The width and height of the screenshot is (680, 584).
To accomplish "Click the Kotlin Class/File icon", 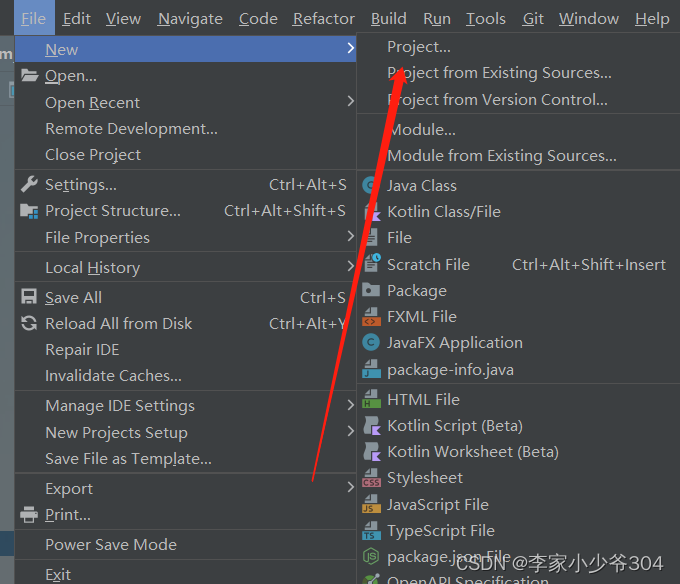I will pyautogui.click(x=372, y=212).
